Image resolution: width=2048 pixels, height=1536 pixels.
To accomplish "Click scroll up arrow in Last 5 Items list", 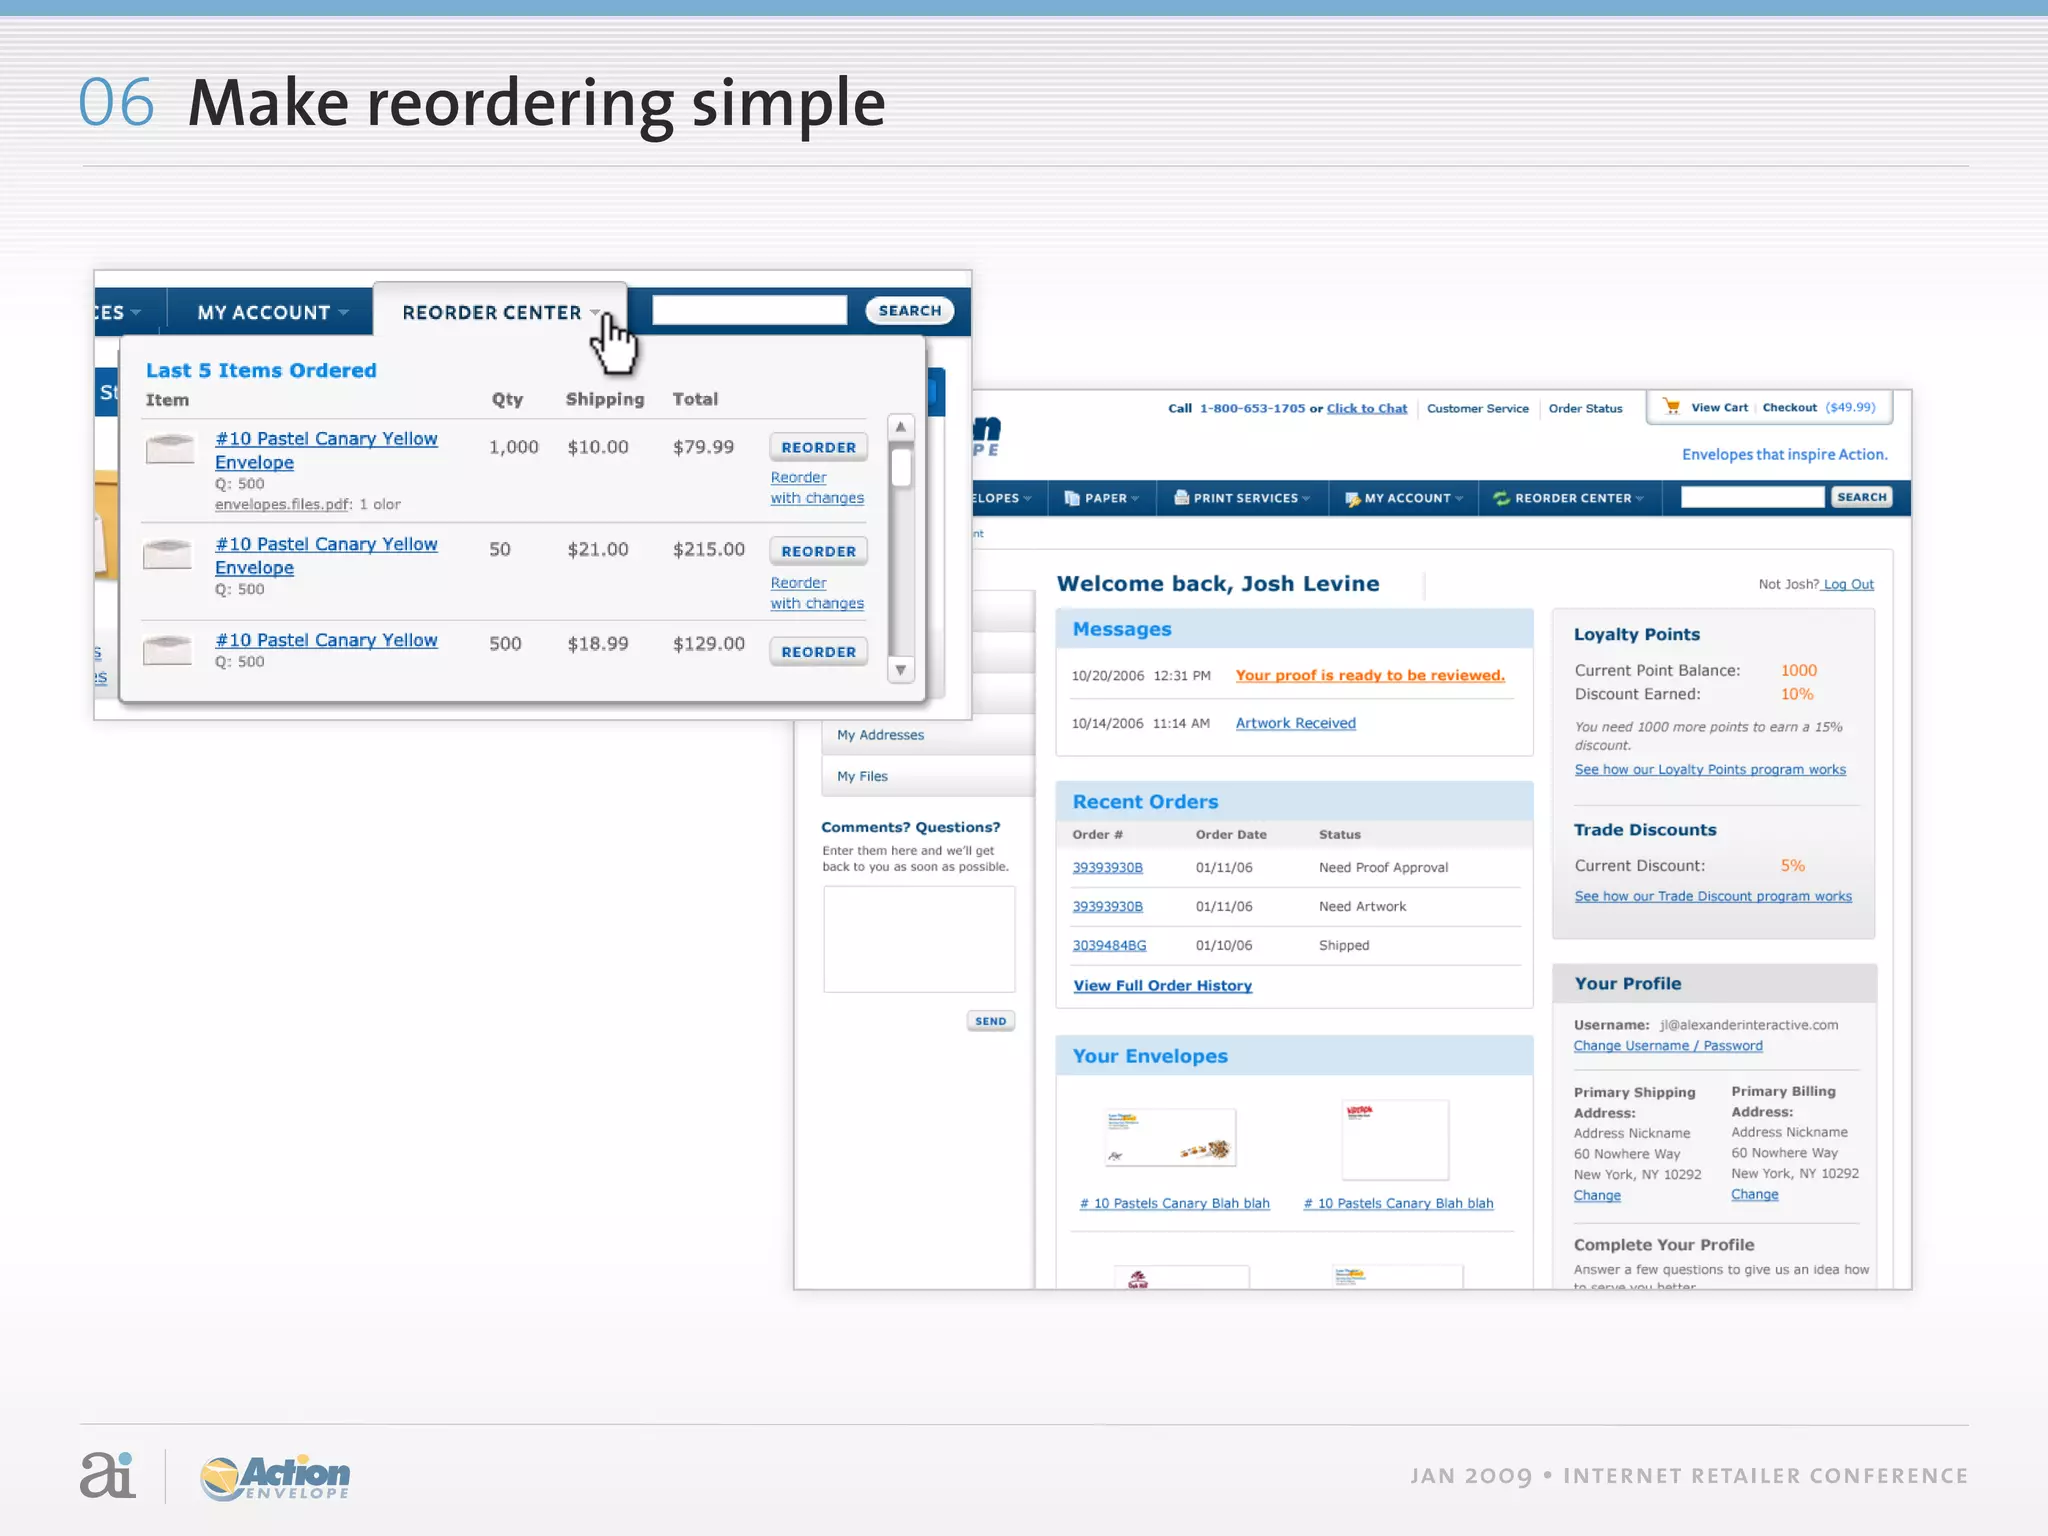I will (901, 427).
